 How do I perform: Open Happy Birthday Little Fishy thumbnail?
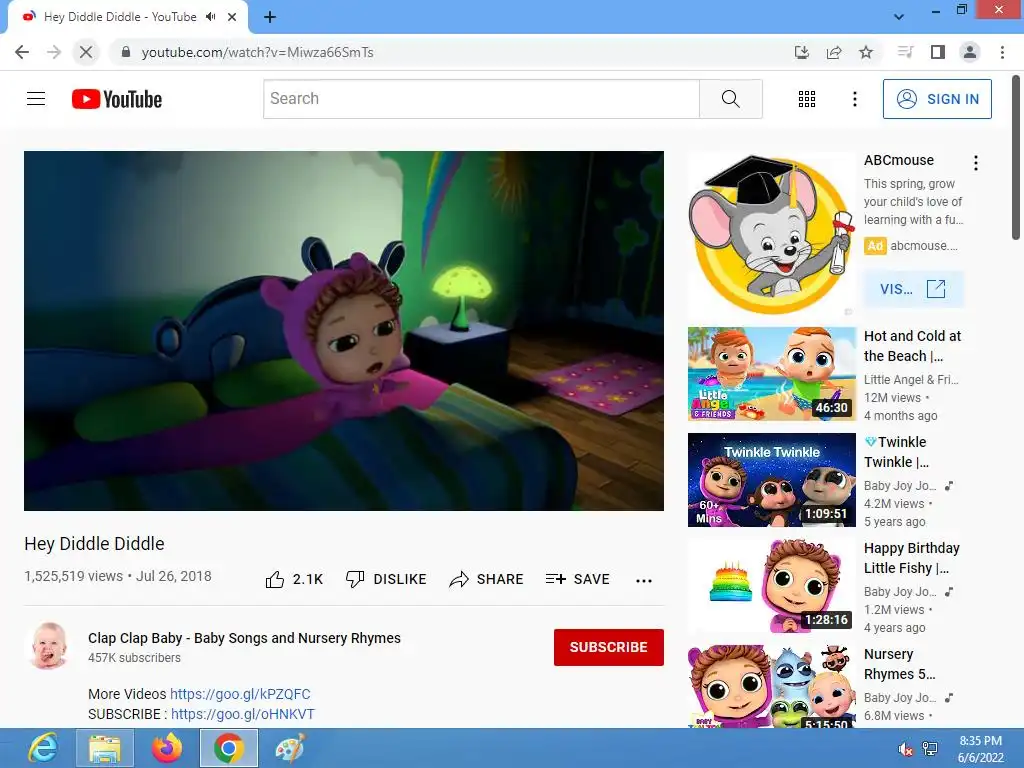(x=771, y=586)
